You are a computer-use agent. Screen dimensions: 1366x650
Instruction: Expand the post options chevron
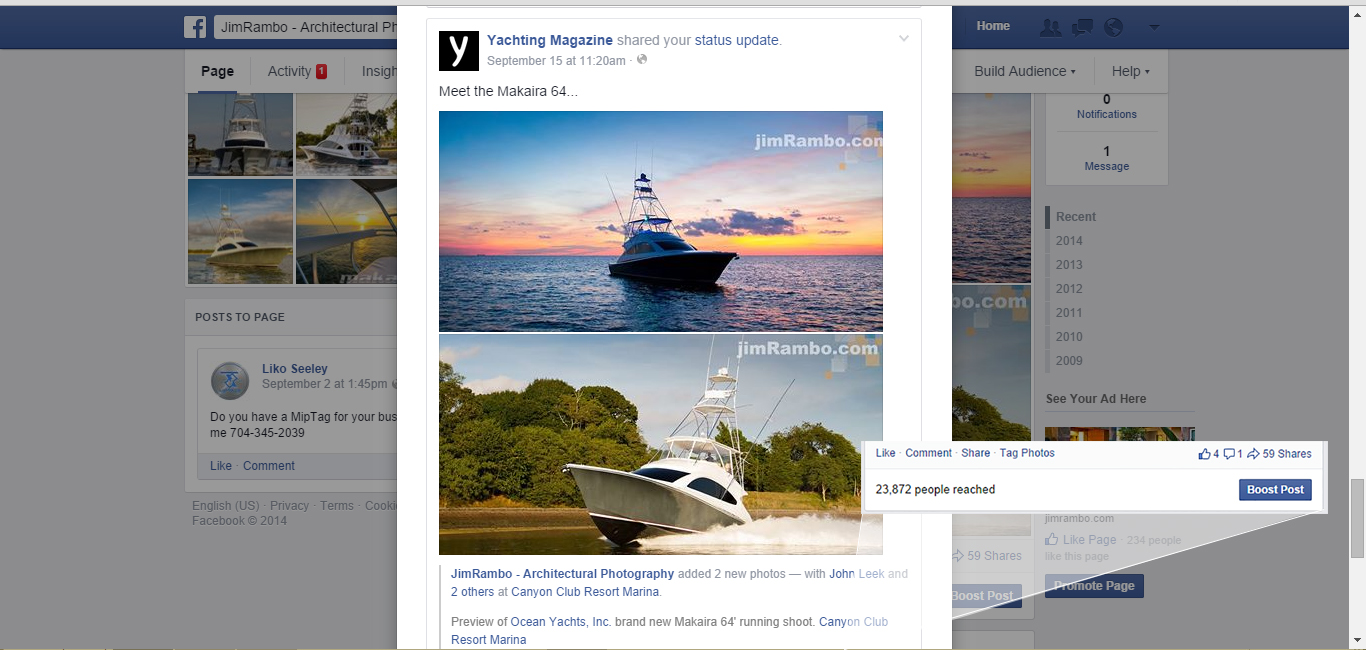click(x=904, y=39)
